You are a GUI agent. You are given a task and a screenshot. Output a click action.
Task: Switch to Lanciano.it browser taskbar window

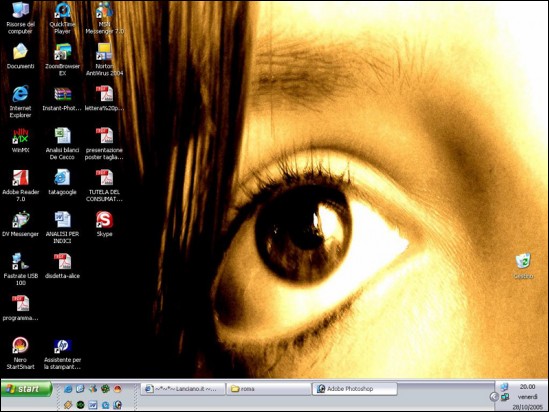(x=182, y=389)
